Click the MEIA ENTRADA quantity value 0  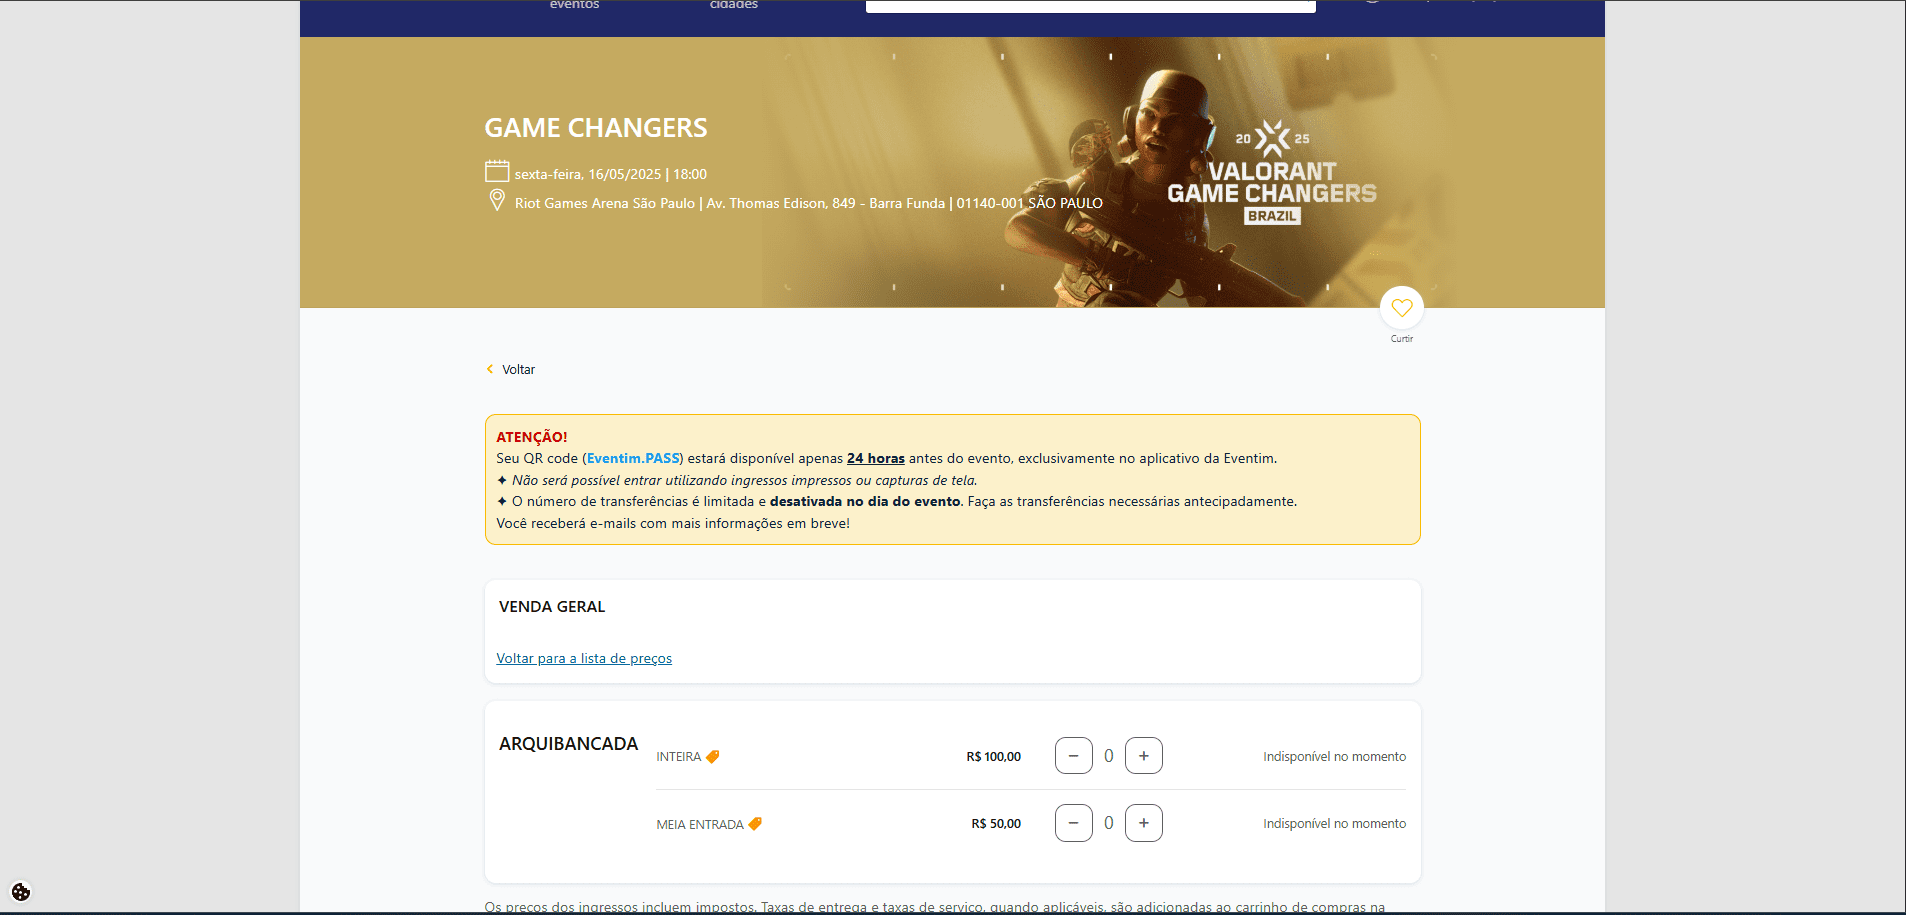pyautogui.click(x=1108, y=823)
